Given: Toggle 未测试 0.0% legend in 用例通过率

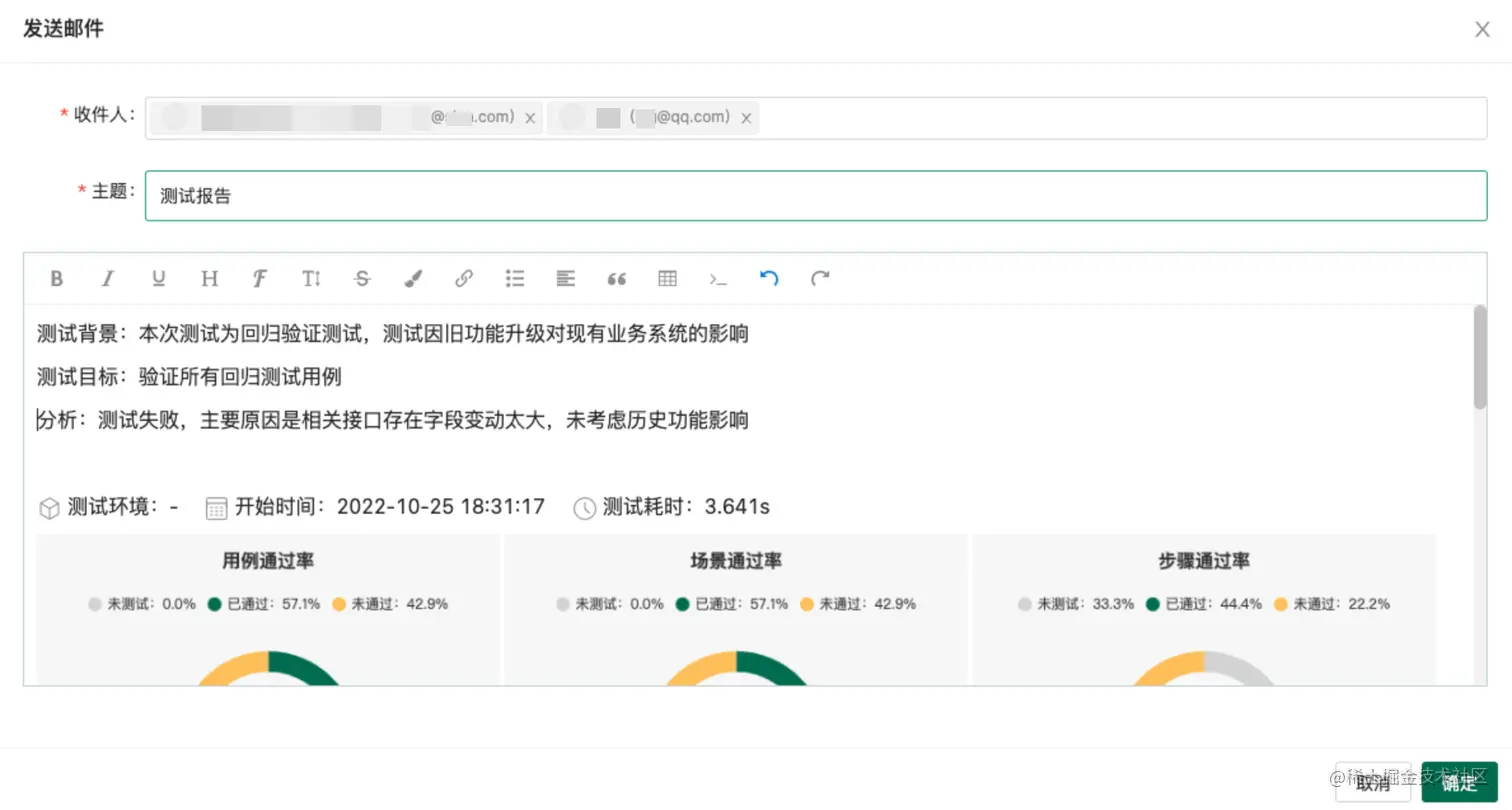Looking at the screenshot, I should (x=142, y=604).
